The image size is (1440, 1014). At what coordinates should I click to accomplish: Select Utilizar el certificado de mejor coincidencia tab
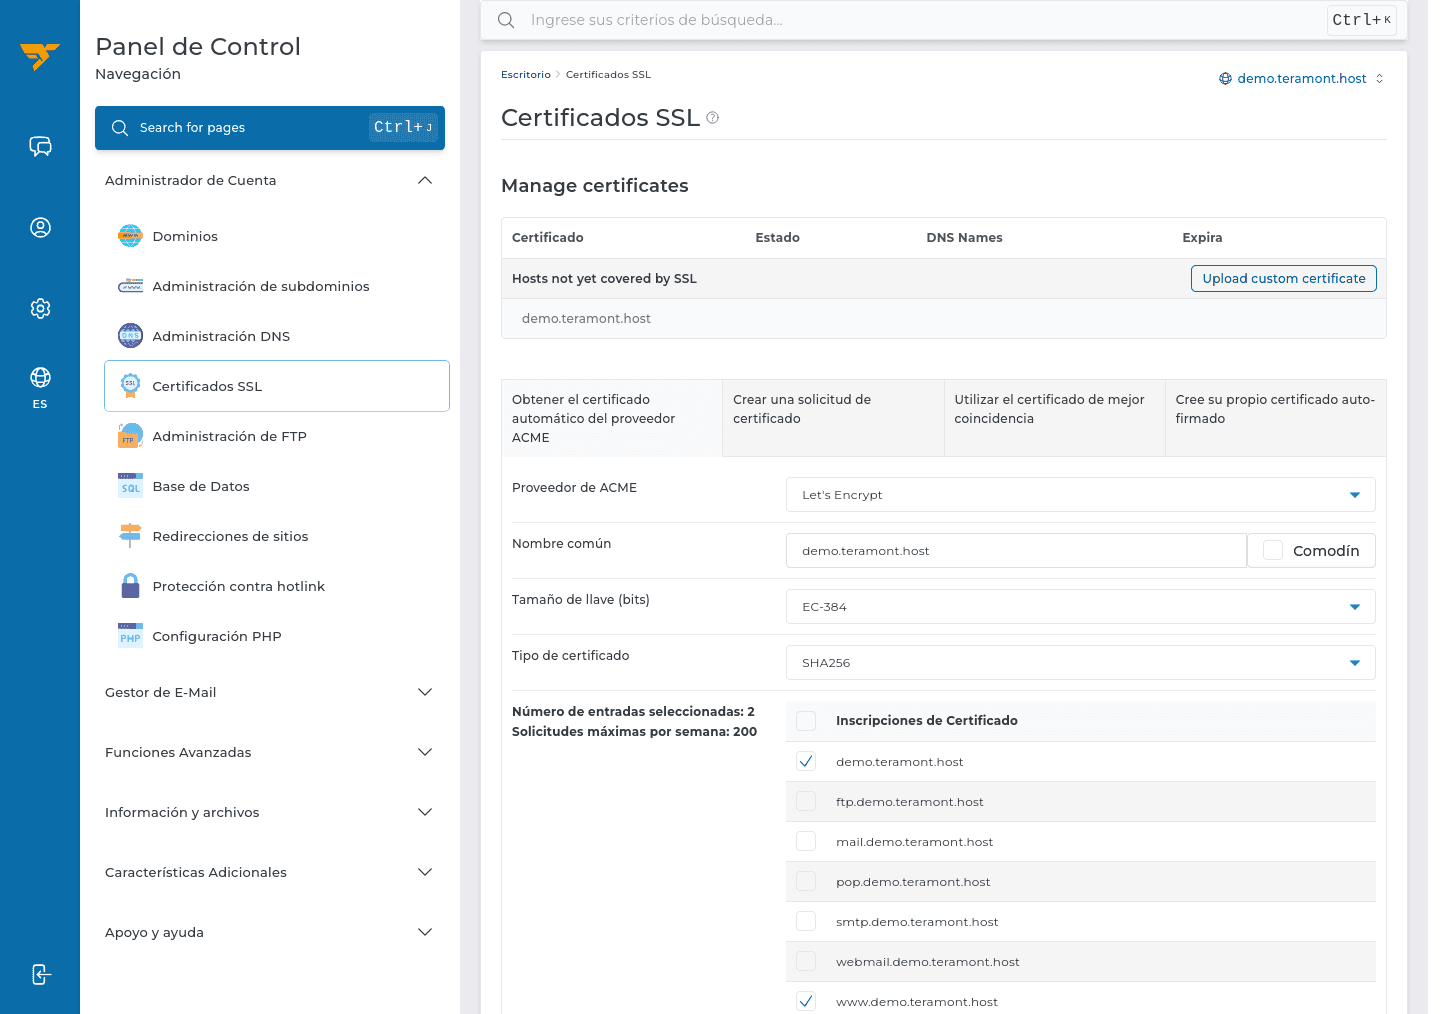click(x=1055, y=418)
